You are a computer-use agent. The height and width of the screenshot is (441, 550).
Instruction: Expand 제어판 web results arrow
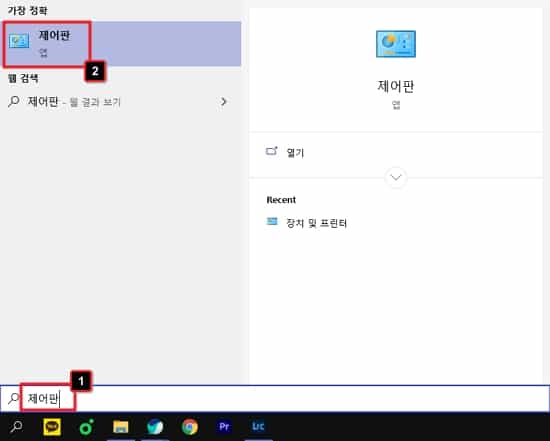click(223, 102)
